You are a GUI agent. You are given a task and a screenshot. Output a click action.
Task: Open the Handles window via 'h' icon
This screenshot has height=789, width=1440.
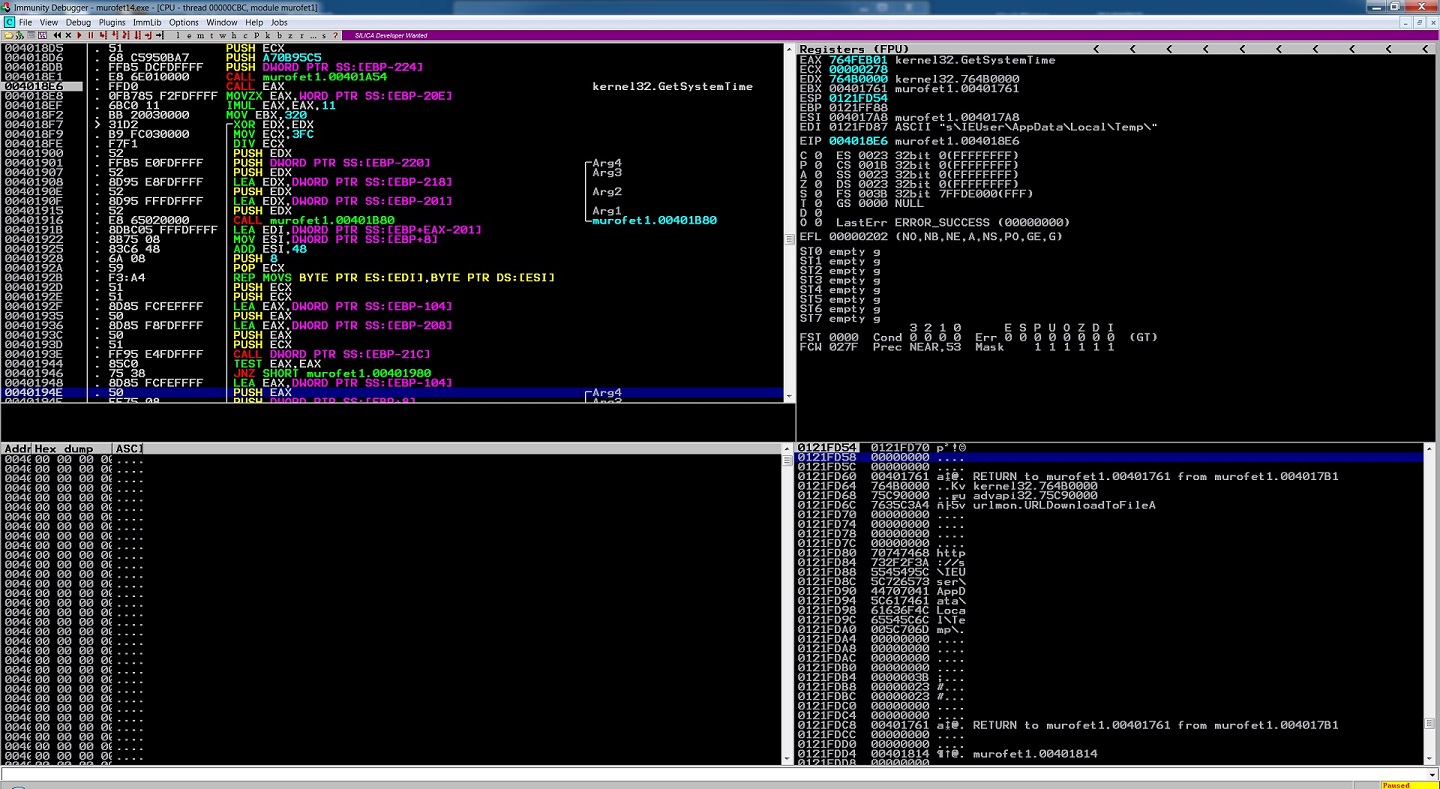click(x=234, y=35)
